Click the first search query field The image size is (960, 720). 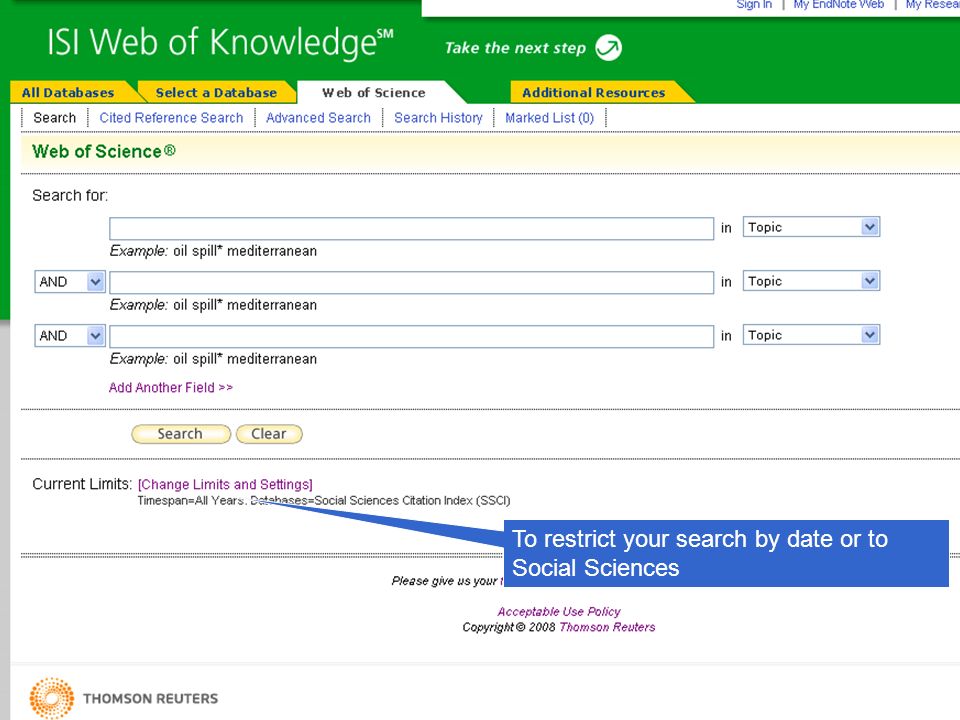[x=411, y=228]
